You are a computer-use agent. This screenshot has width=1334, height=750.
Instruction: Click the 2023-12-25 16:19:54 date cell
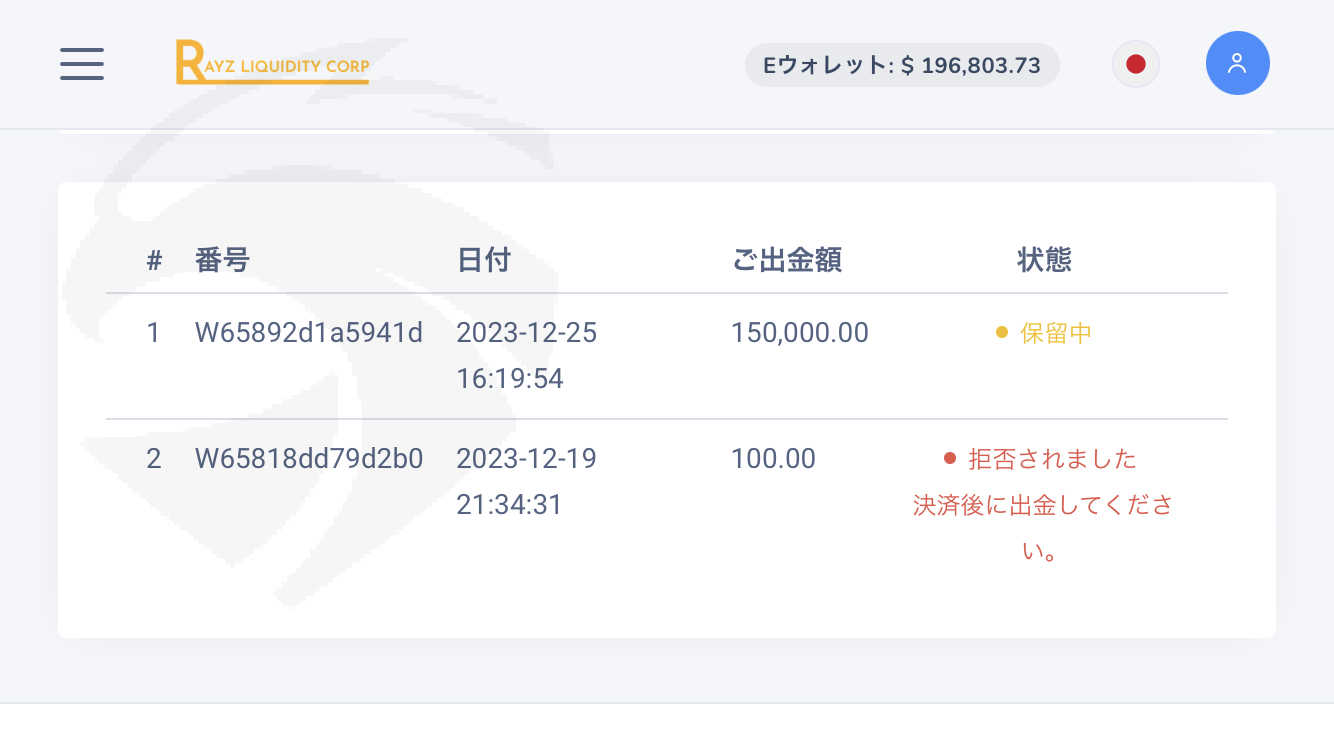pyautogui.click(x=526, y=356)
